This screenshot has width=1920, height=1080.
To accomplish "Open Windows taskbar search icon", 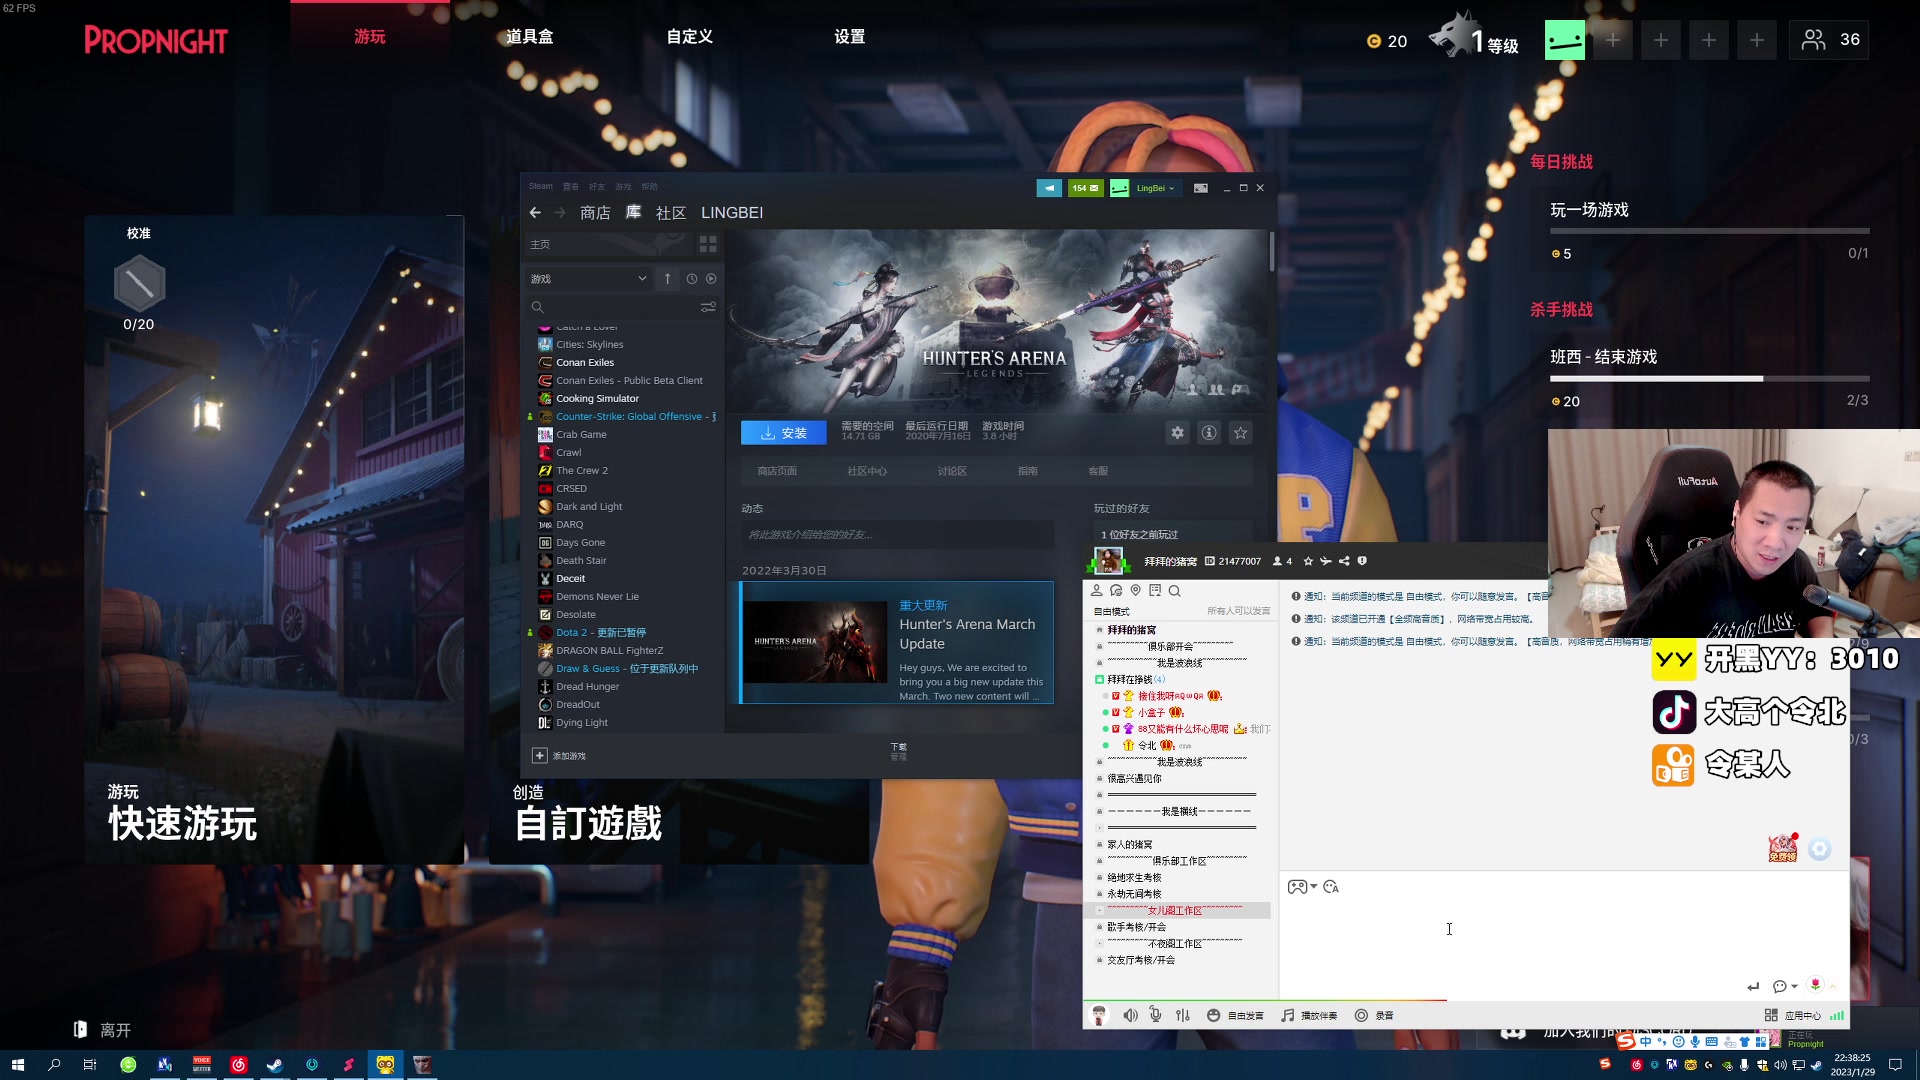I will coord(54,1065).
